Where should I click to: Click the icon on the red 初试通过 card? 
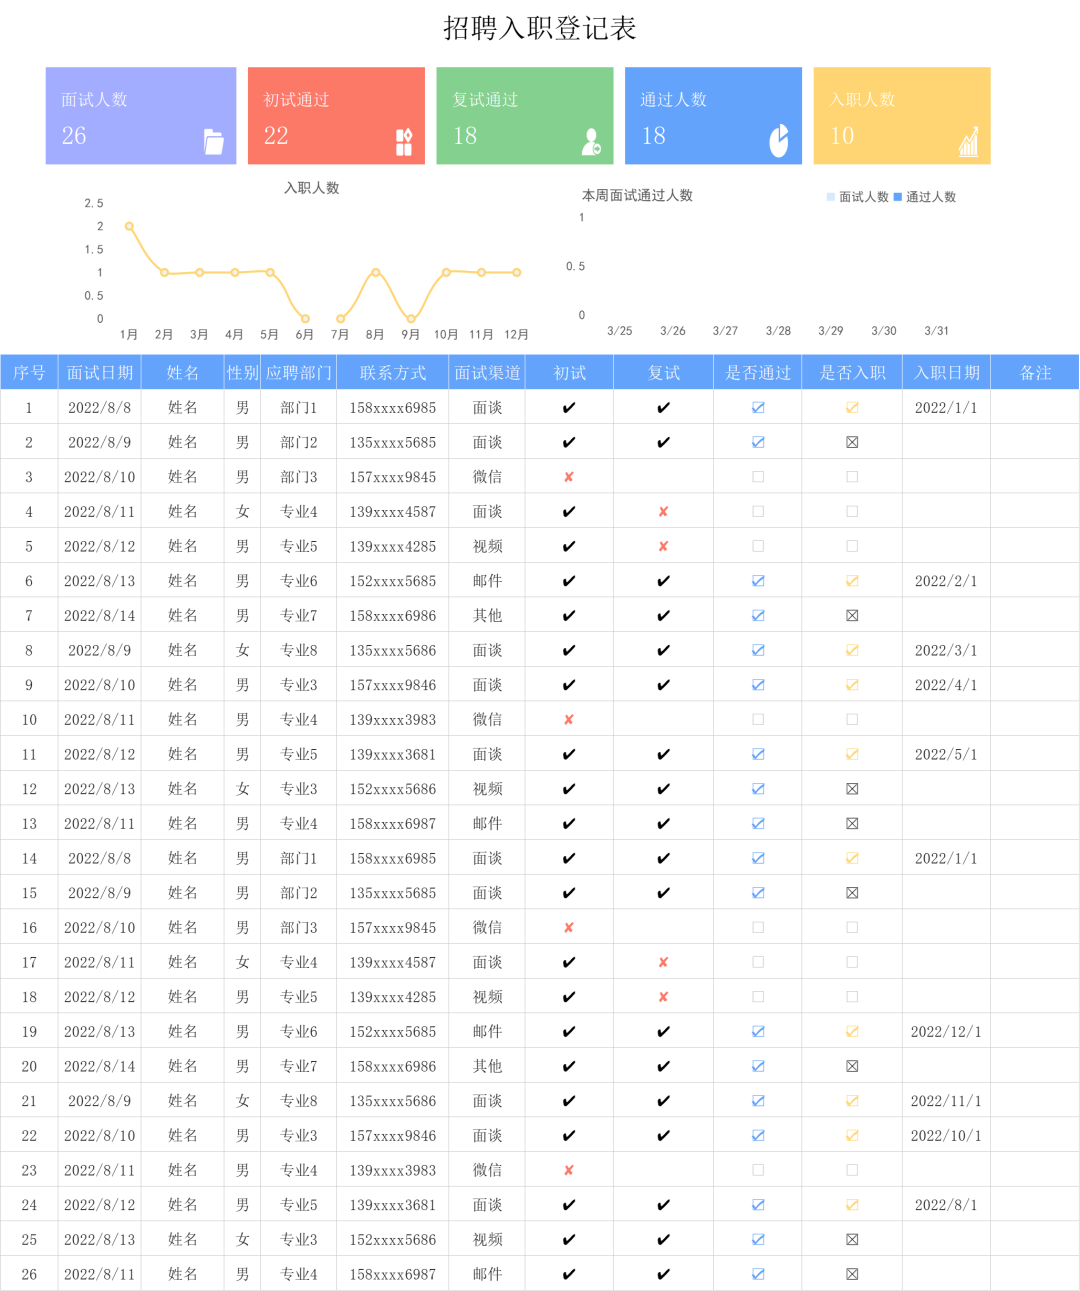click(x=404, y=142)
